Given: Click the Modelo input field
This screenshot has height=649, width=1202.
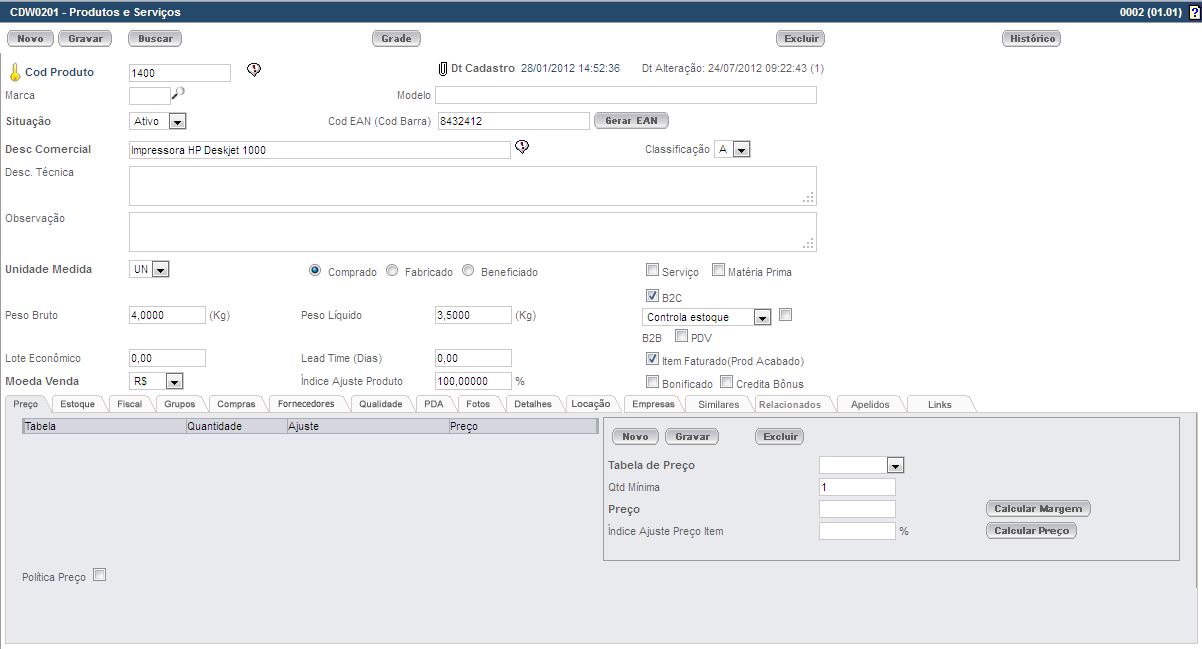Looking at the screenshot, I should click(x=625, y=96).
